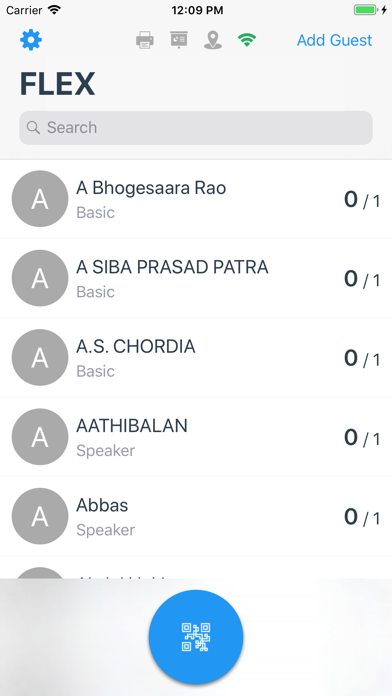
Task: Tap the avatar beside A Bhogesaara Rao
Action: 40,199
